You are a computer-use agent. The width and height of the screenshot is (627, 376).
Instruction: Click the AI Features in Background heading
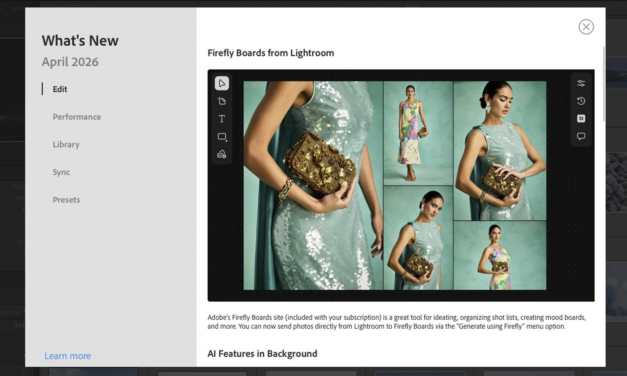tap(262, 354)
